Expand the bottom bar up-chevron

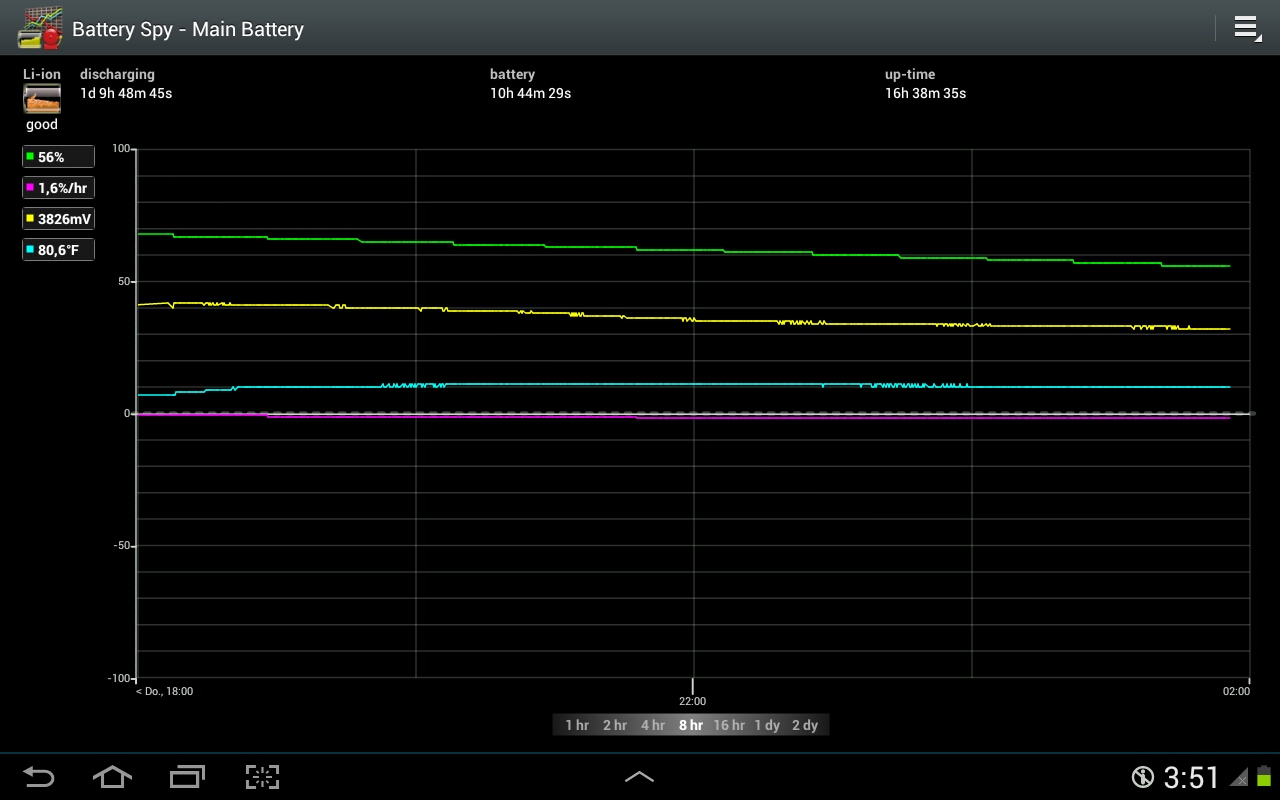pyautogui.click(x=640, y=777)
